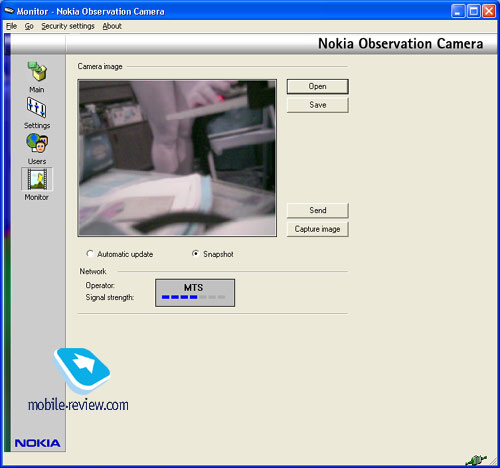This screenshot has width=500, height=468.
Task: Click the connection plug status icon
Action: pos(476,460)
